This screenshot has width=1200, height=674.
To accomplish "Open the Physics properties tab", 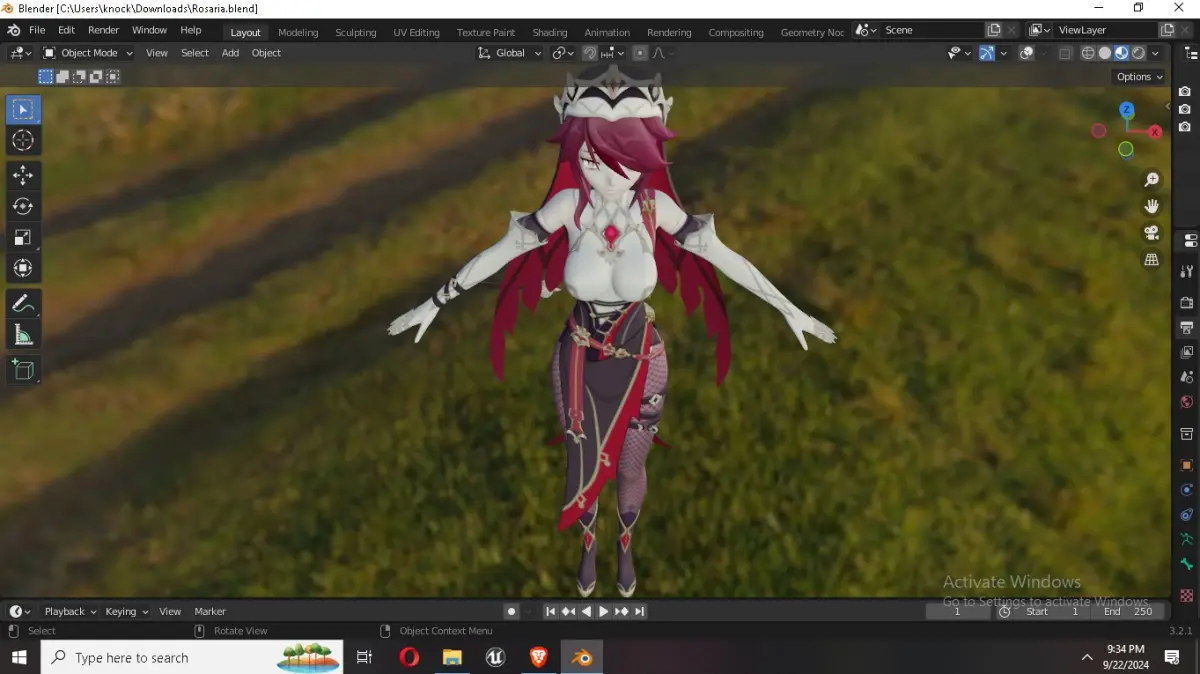I will click(1188, 490).
